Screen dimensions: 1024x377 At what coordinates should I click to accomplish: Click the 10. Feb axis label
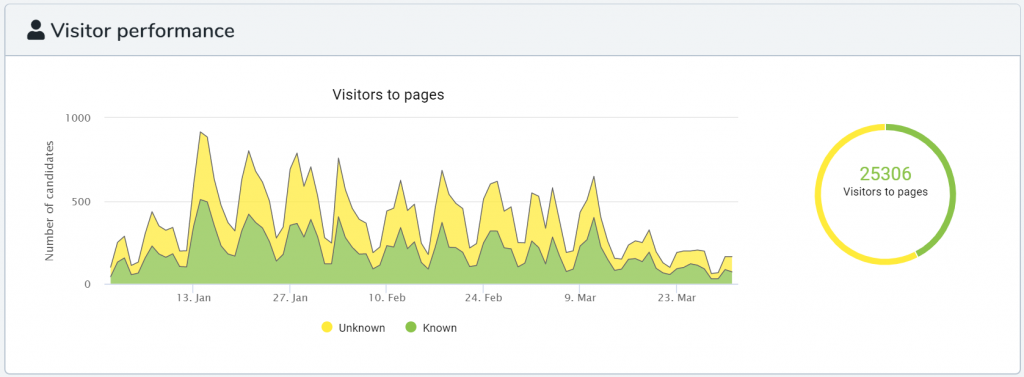click(x=387, y=298)
